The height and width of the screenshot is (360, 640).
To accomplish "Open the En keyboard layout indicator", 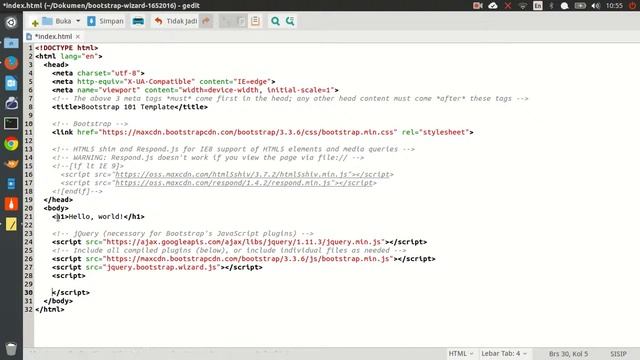I will [x=538, y=6].
